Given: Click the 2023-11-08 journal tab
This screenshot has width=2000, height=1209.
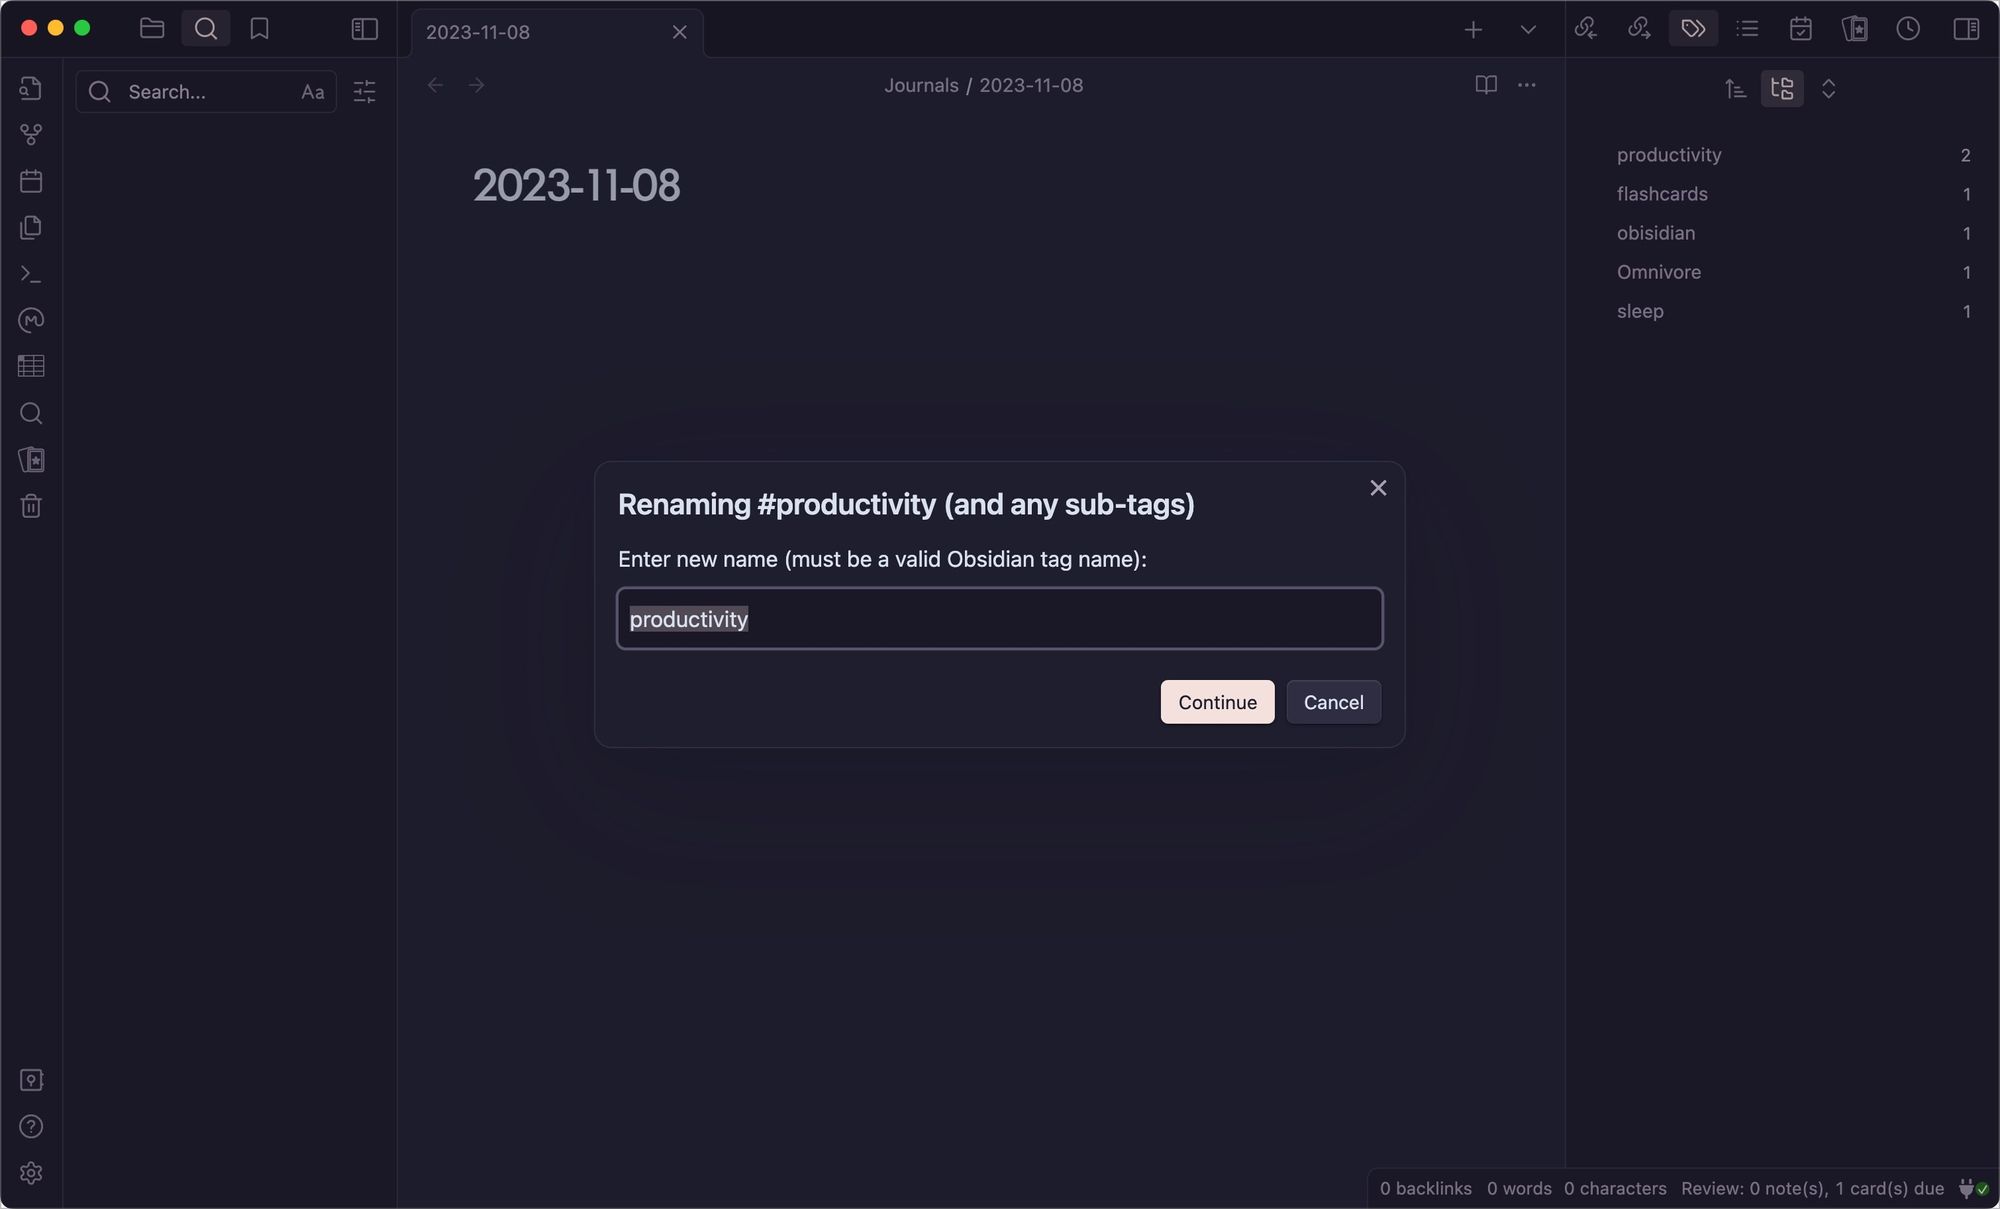Looking at the screenshot, I should (x=543, y=30).
